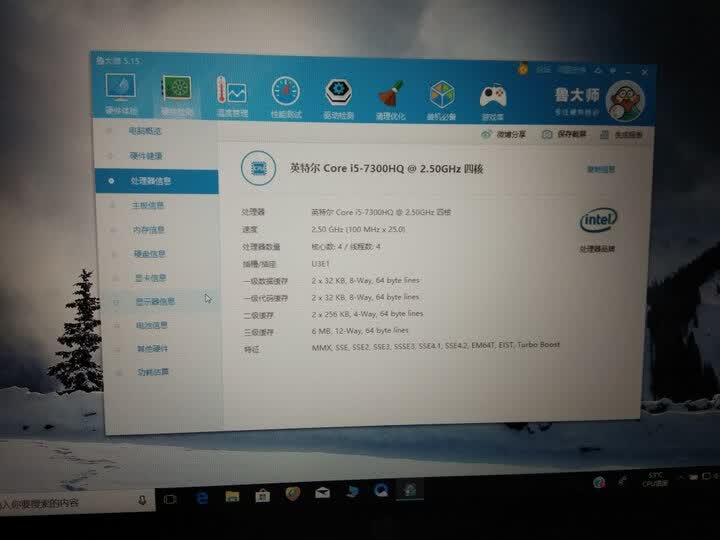Launch 性能测试 performance test gauge icon
Screen dimensions: 720x540
click(x=286, y=97)
